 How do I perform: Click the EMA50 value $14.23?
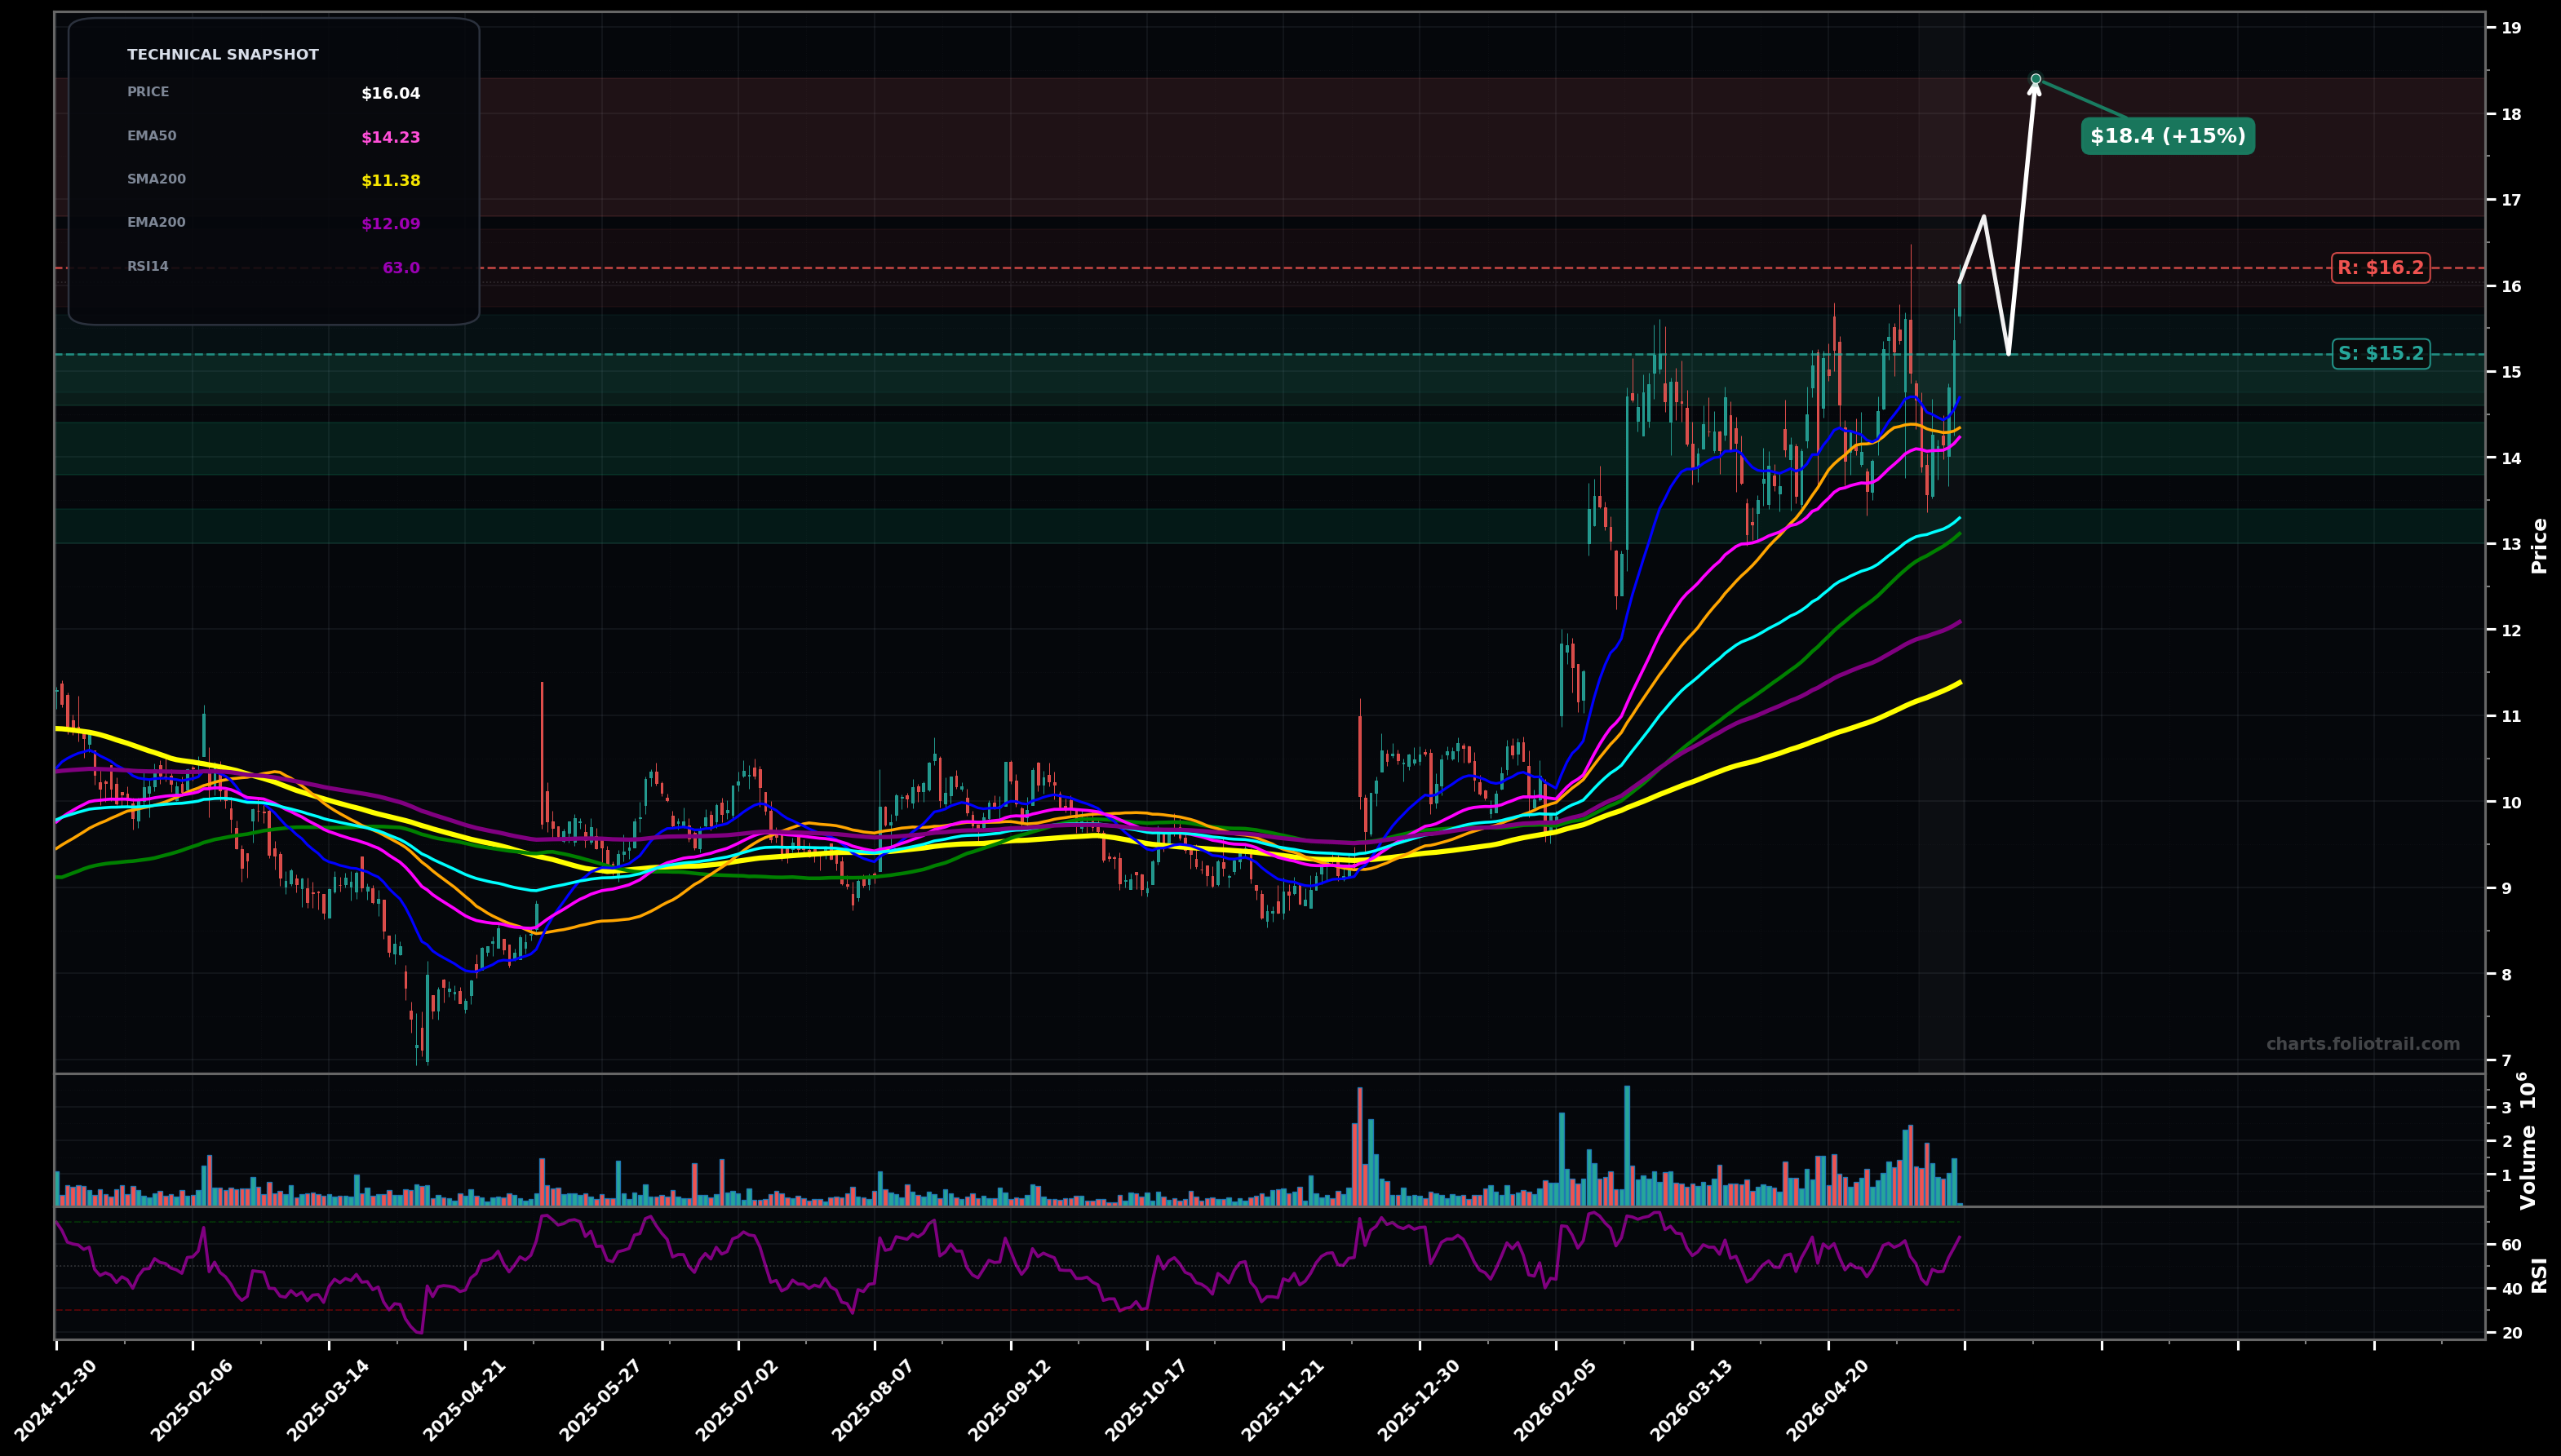(391, 138)
